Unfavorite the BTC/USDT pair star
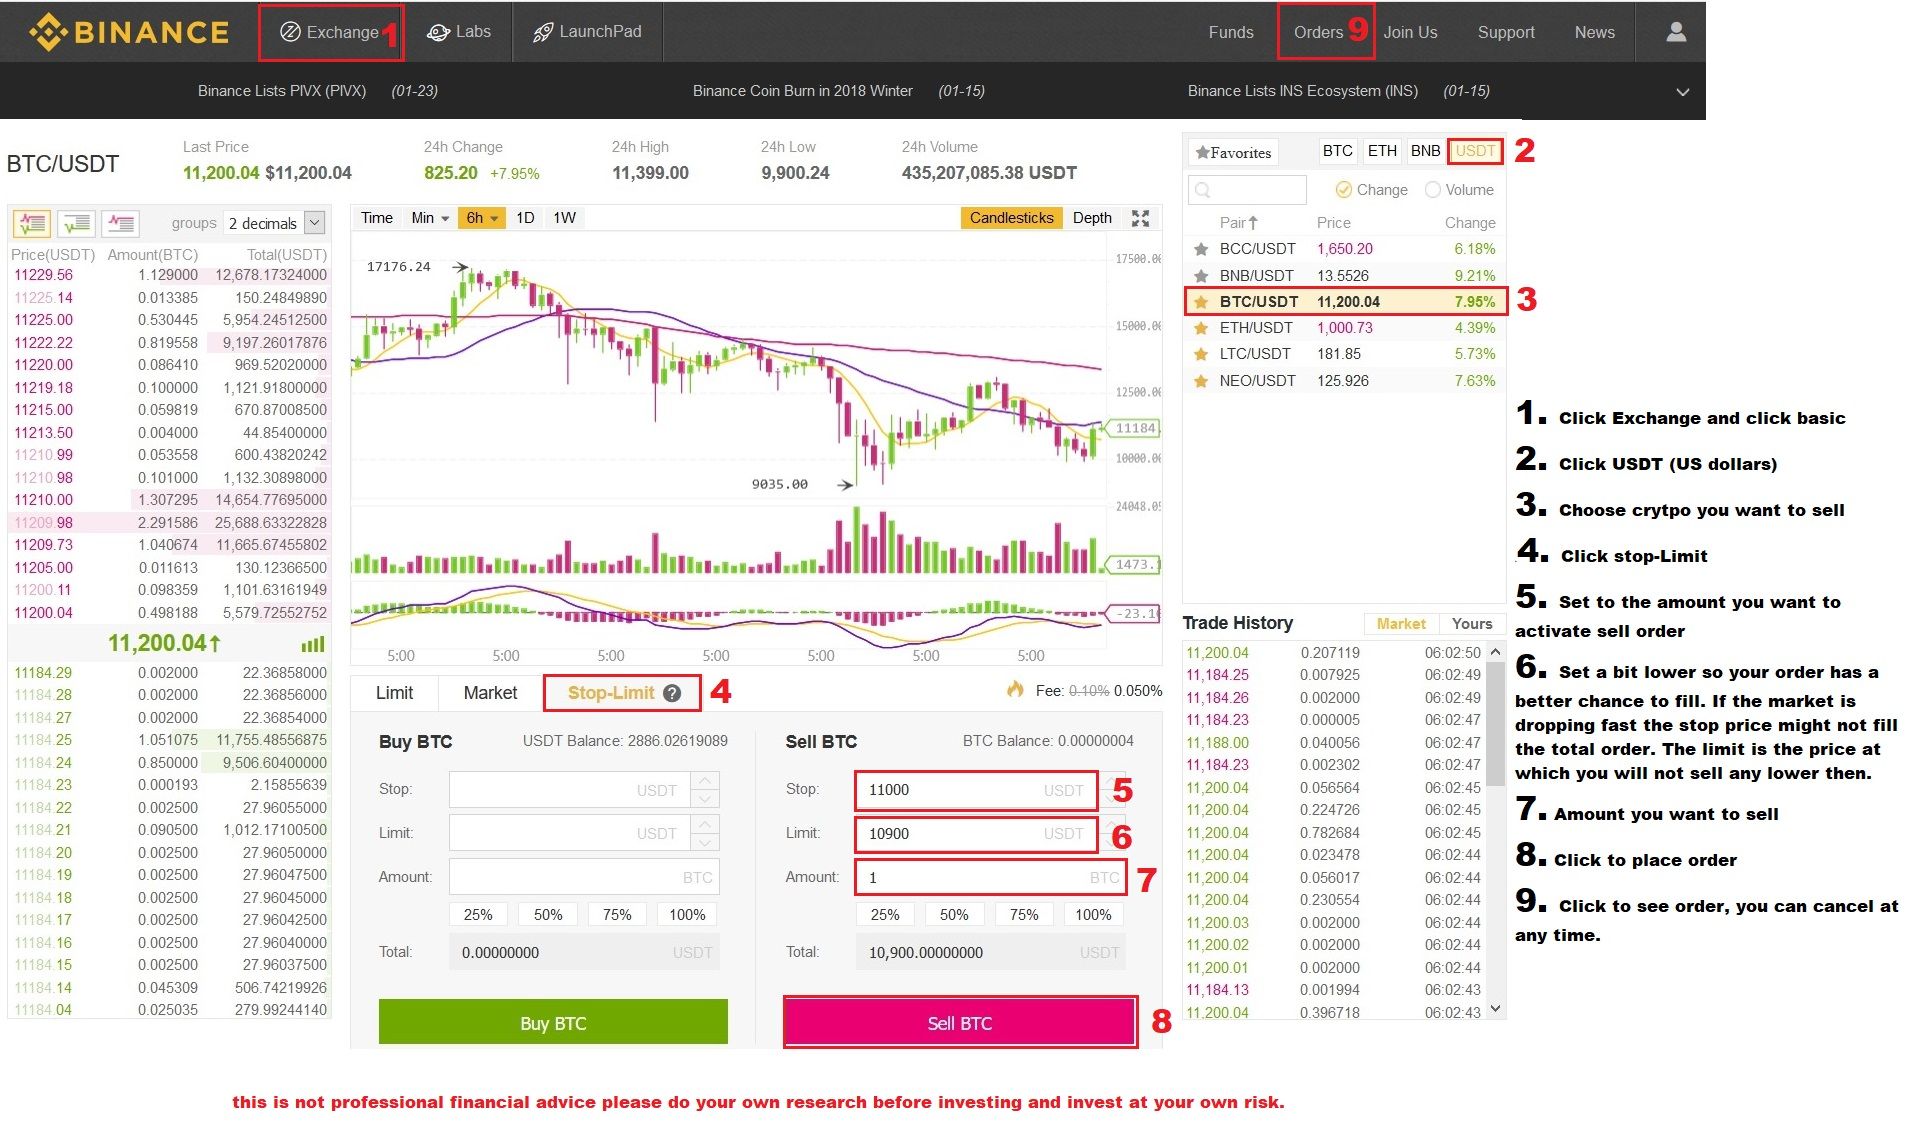The height and width of the screenshot is (1132, 1916). pyautogui.click(x=1201, y=301)
